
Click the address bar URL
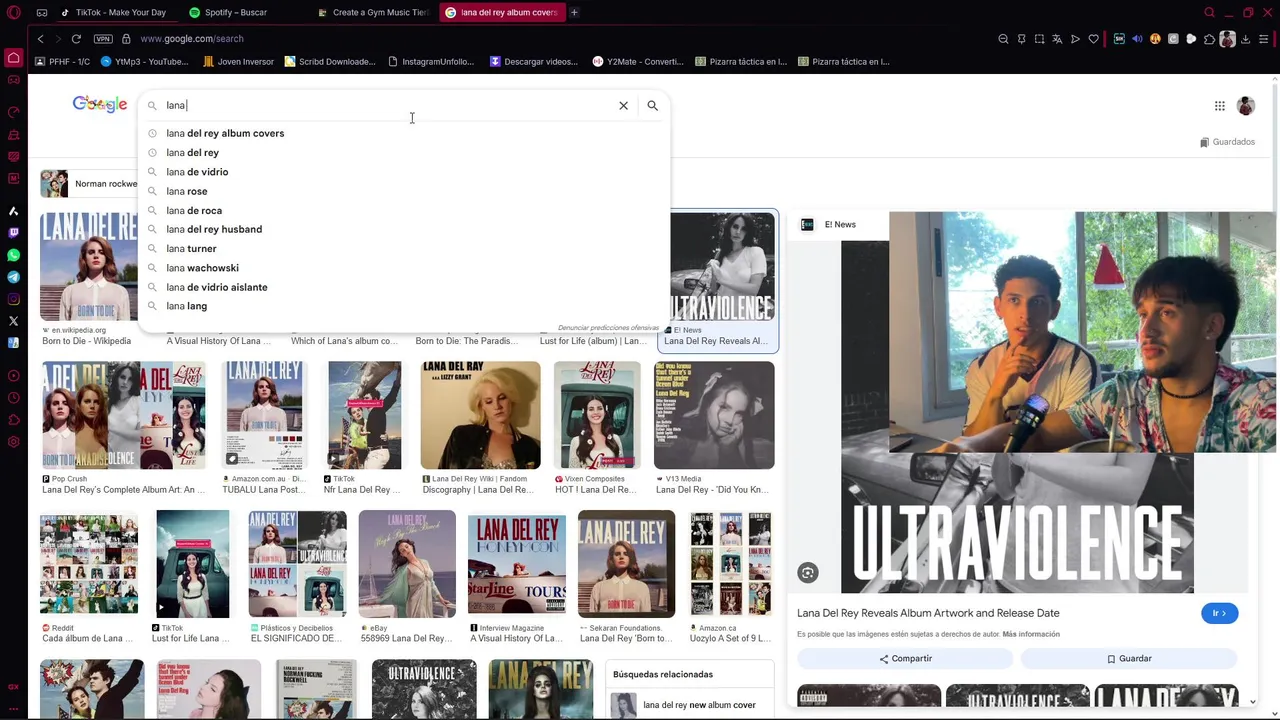pos(192,39)
